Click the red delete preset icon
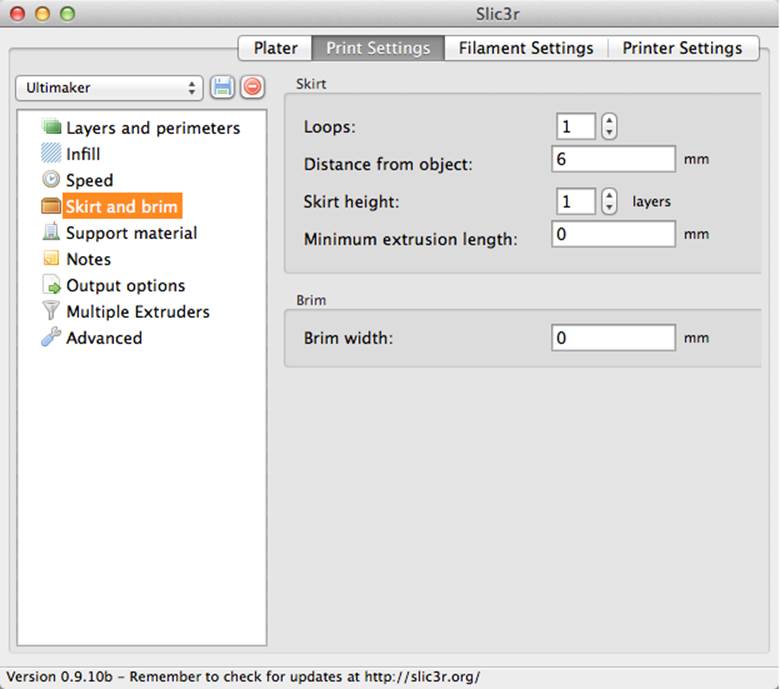Image resolution: width=780 pixels, height=689 pixels. point(253,88)
